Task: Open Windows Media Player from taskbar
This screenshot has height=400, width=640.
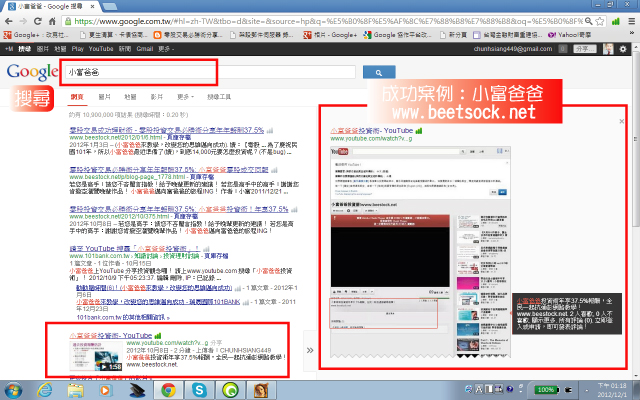Action: pos(105,391)
